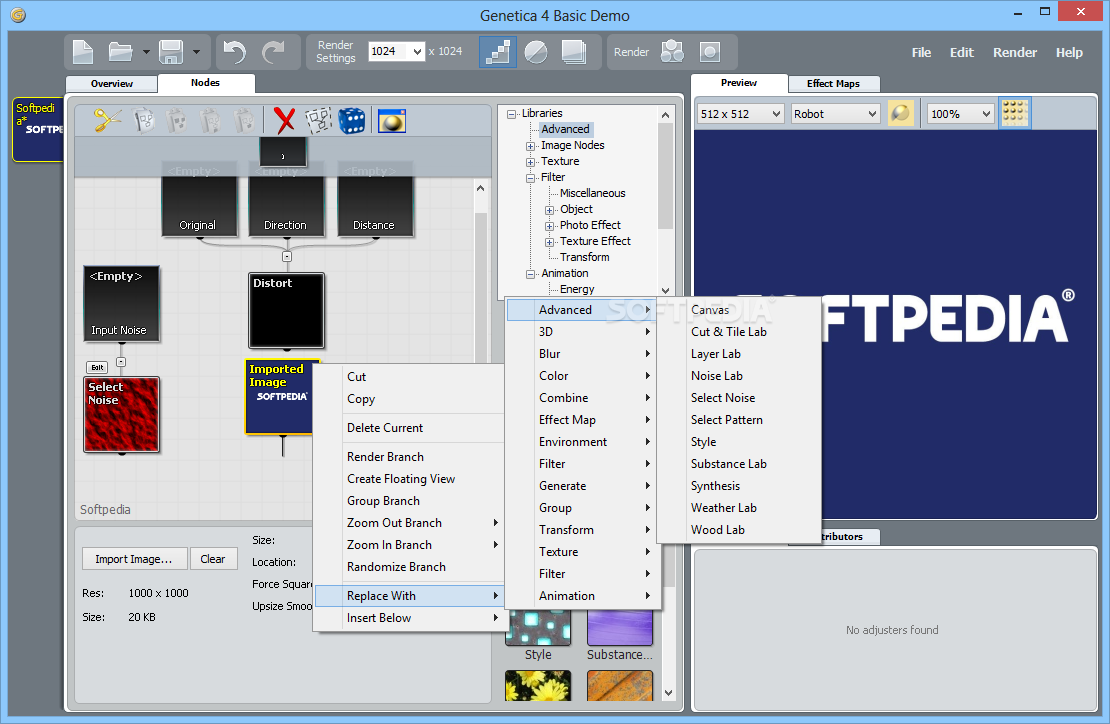
Task: Click the red X delete icon
Action: [x=285, y=120]
